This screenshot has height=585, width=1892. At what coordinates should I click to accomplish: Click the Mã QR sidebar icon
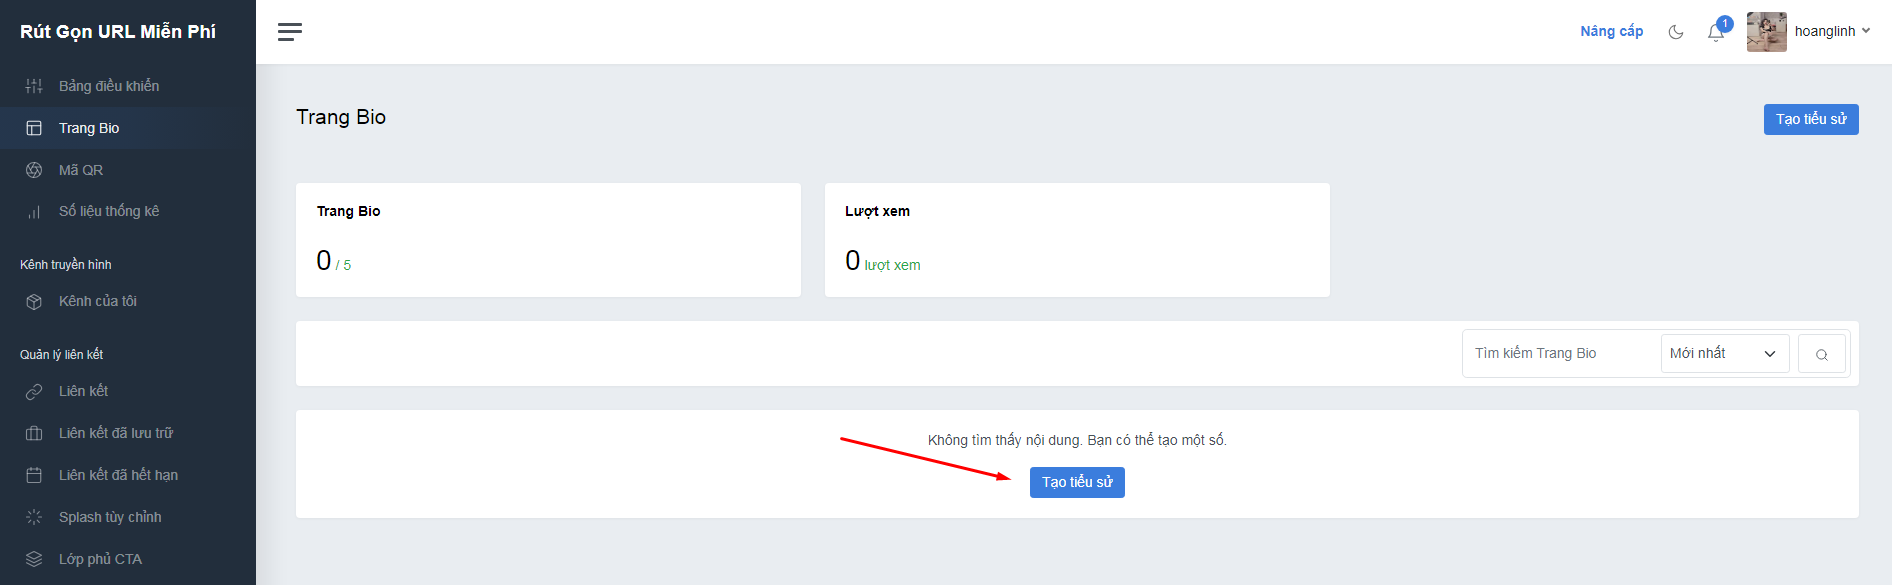[34, 170]
